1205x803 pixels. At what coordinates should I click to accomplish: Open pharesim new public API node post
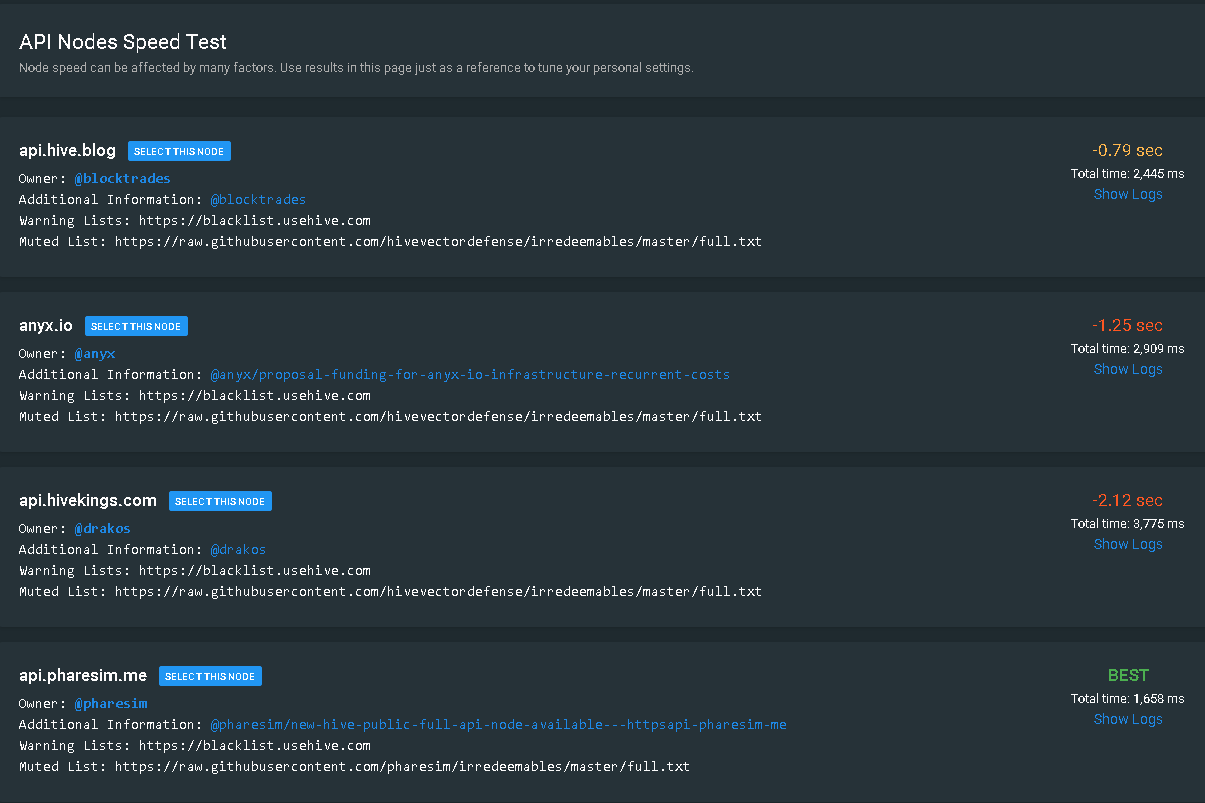(x=498, y=725)
